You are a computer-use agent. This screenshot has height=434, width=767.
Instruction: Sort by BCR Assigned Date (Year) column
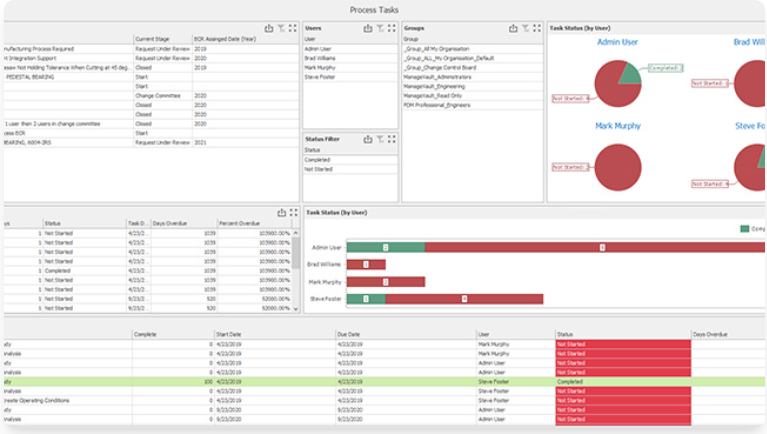click(245, 39)
